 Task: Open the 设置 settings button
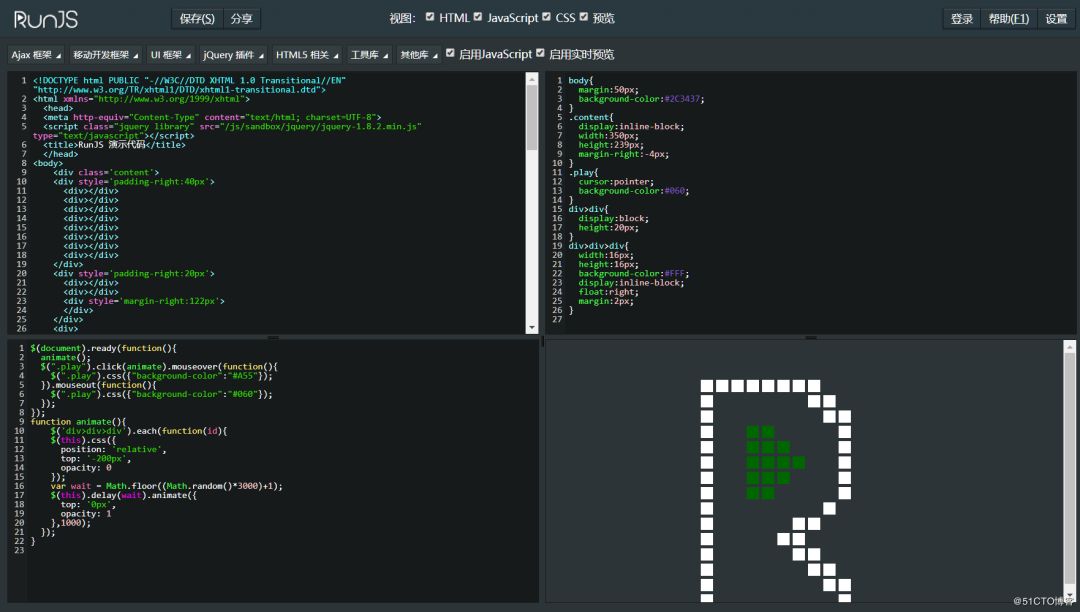(1056, 19)
